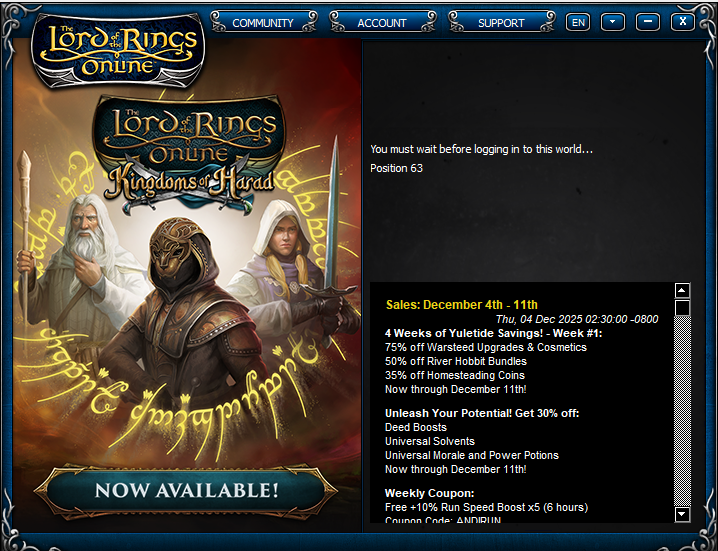This screenshot has width=718, height=551.
Task: Minimize the launcher window
Action: tap(647, 22)
